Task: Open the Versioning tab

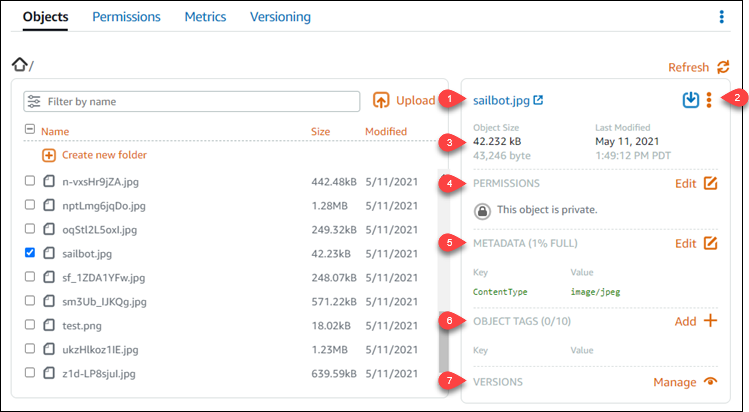Action: (279, 17)
